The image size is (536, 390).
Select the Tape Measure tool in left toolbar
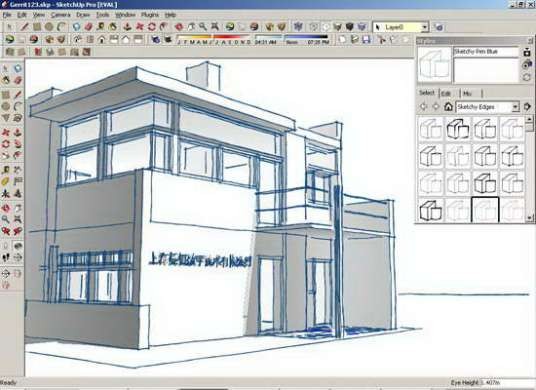tap(5, 170)
